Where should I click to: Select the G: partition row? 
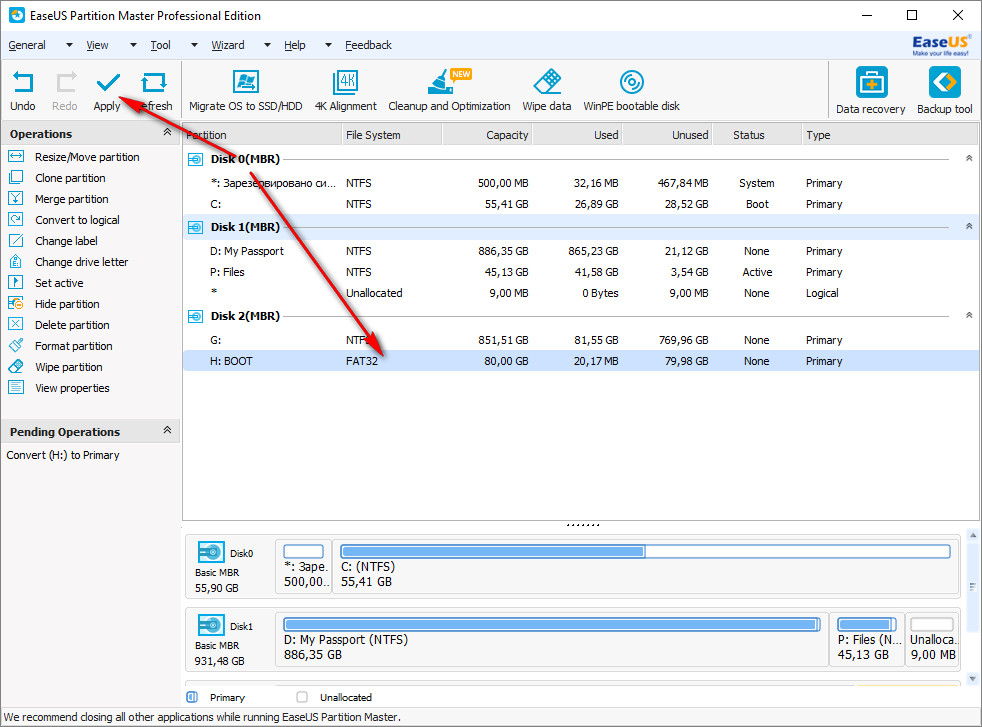tap(581, 340)
